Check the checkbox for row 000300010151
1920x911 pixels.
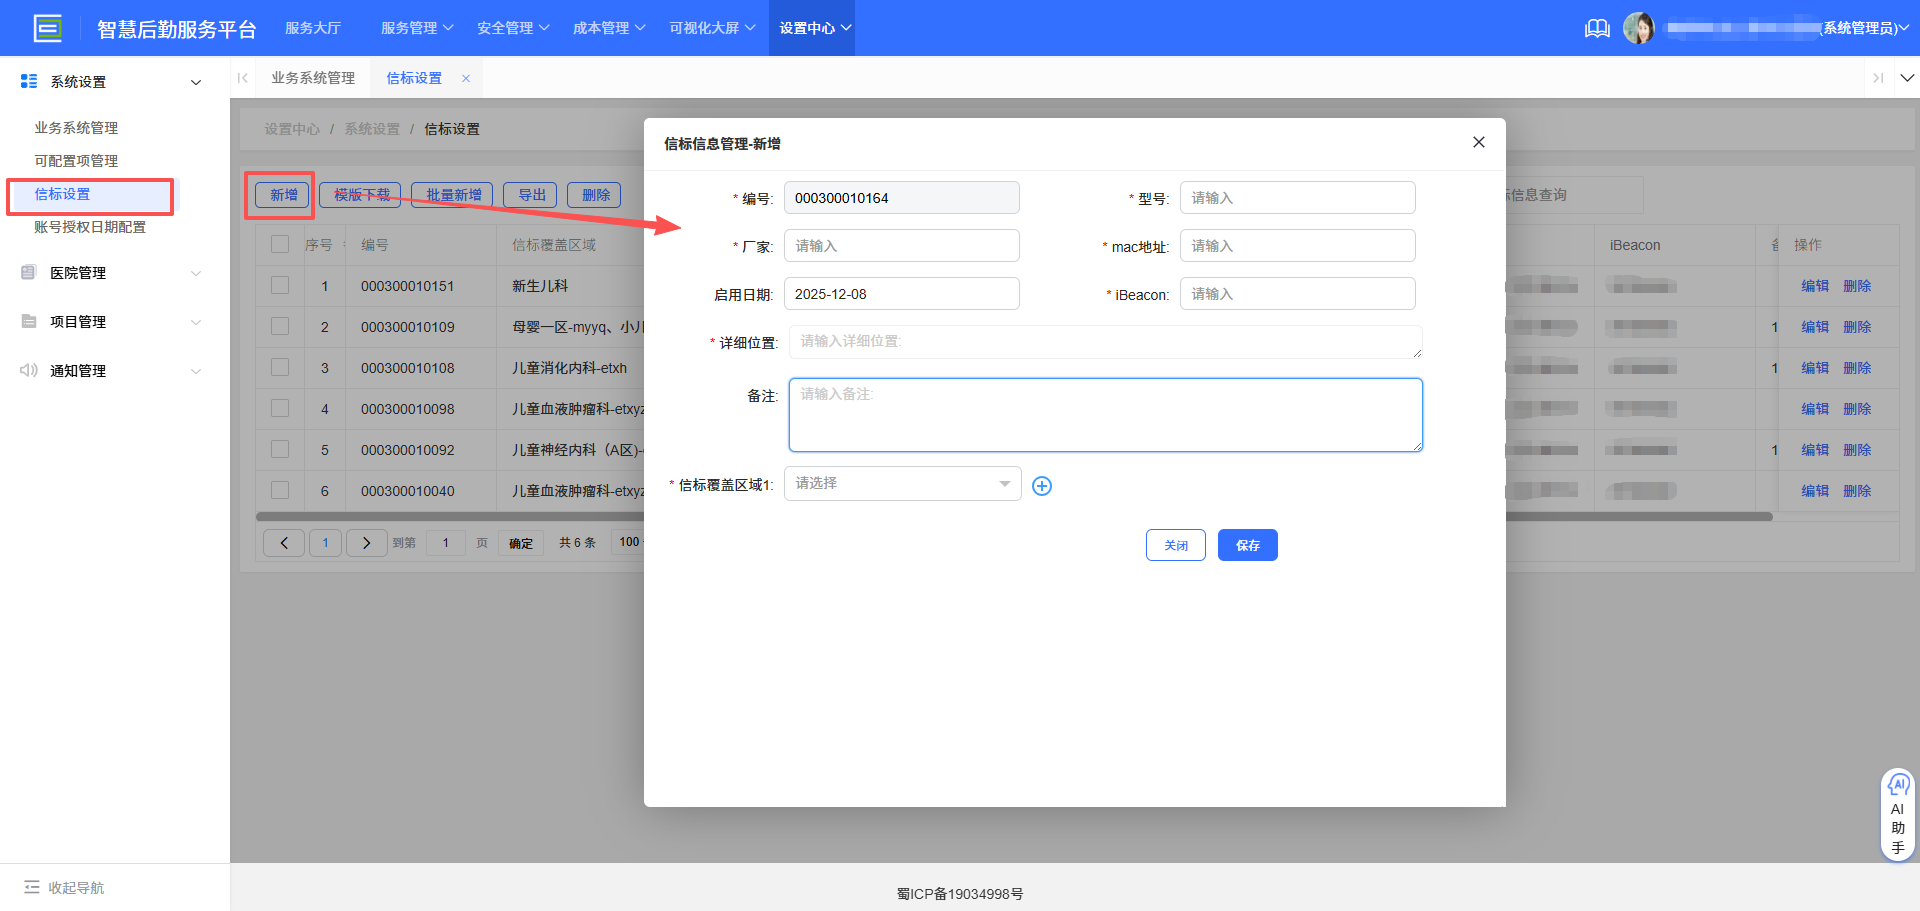tap(279, 286)
